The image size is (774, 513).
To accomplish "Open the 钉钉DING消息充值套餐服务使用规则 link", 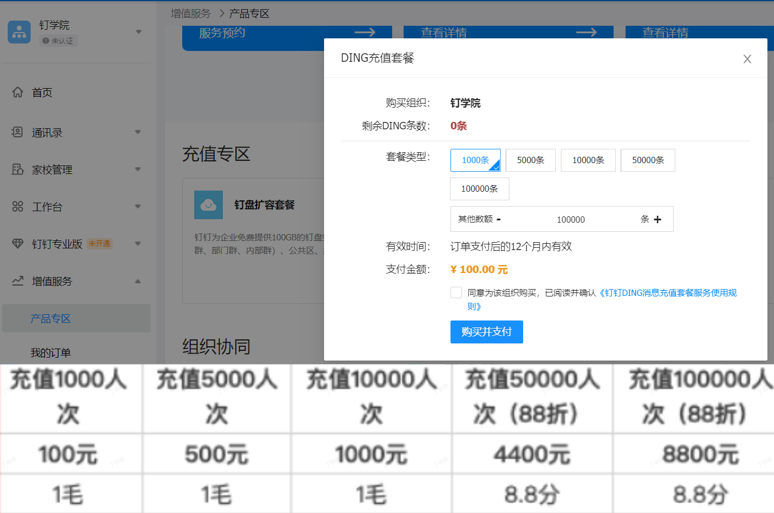I will (667, 293).
